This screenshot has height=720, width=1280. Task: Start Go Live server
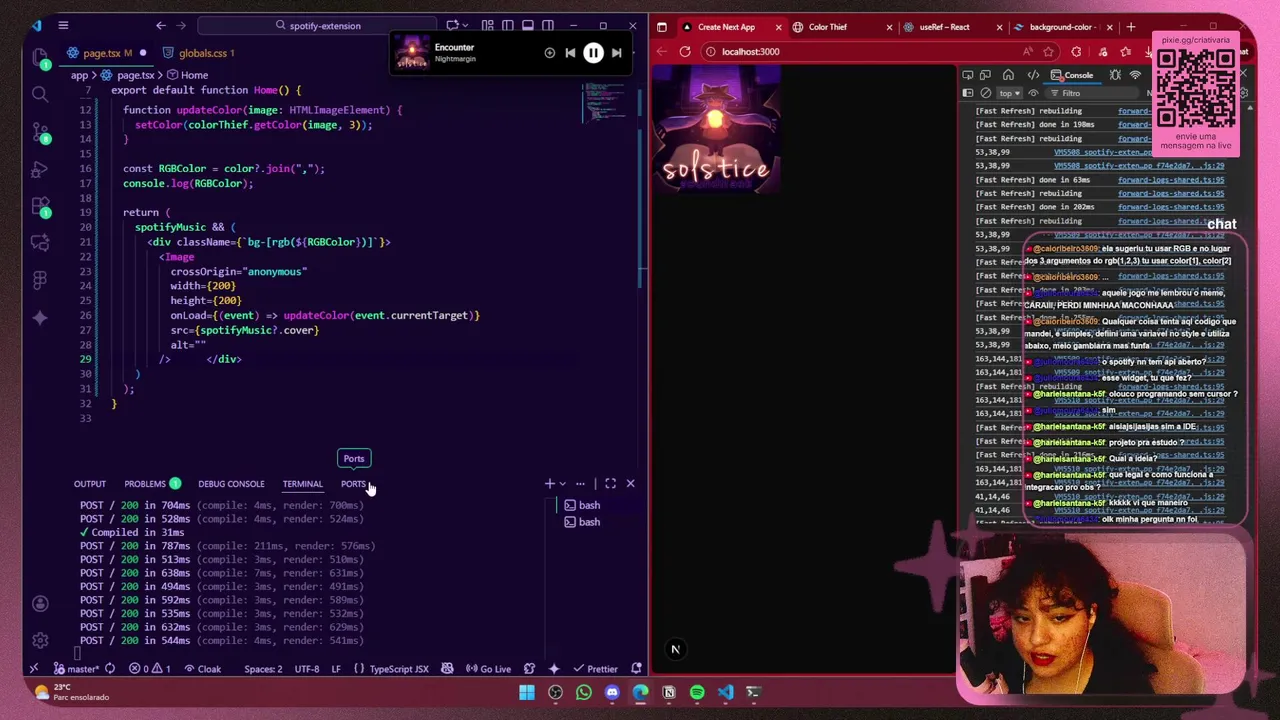pos(488,669)
